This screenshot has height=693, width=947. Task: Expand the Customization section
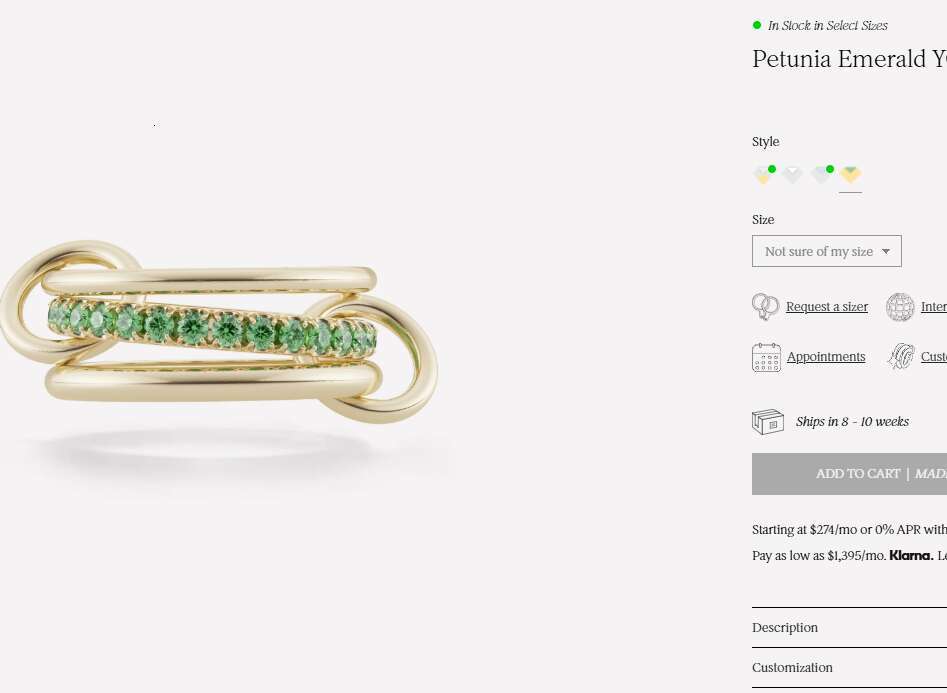point(792,668)
